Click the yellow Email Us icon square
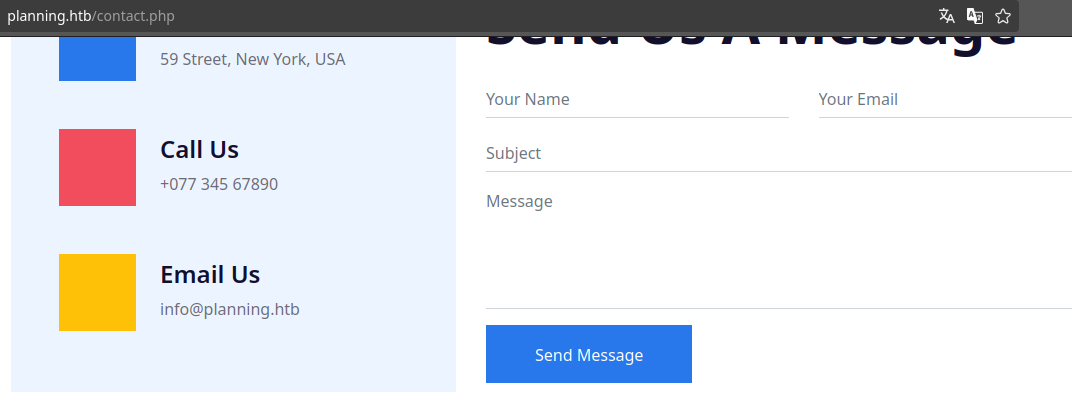 97,292
